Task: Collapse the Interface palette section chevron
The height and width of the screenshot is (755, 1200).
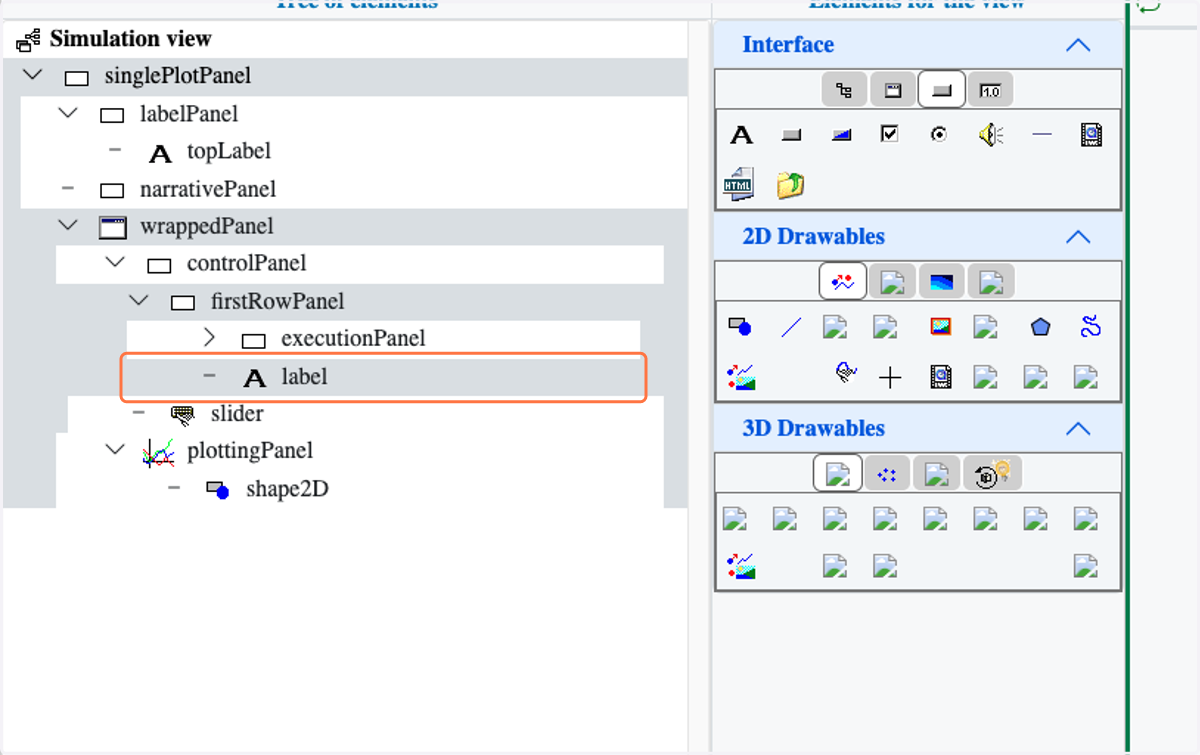Action: click(1077, 45)
